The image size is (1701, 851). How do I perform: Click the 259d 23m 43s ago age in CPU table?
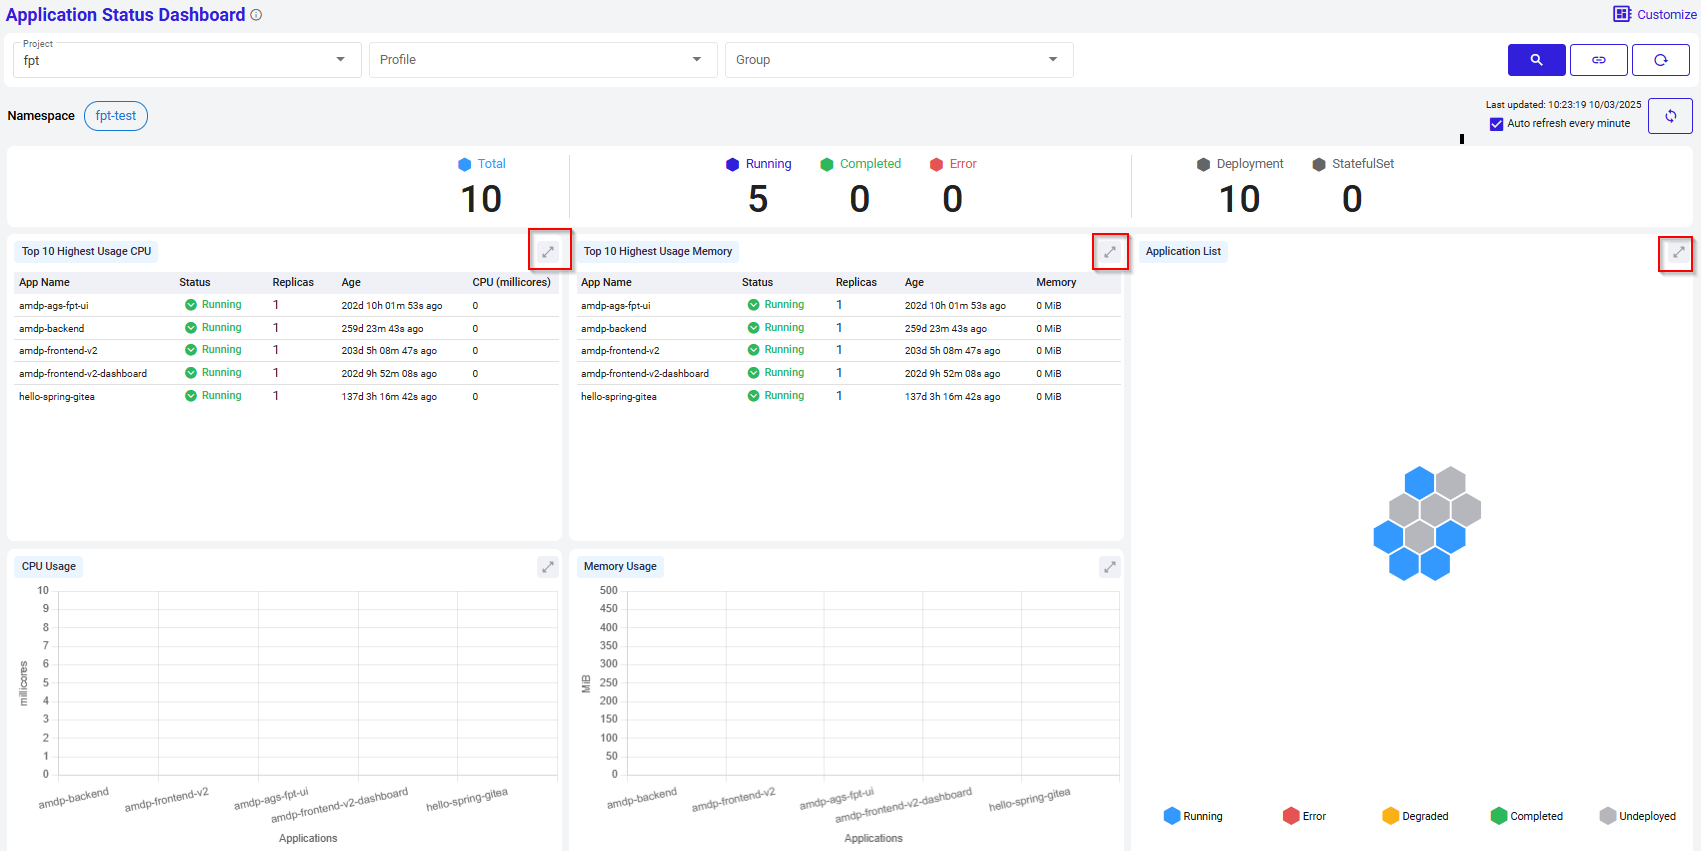pos(382,329)
